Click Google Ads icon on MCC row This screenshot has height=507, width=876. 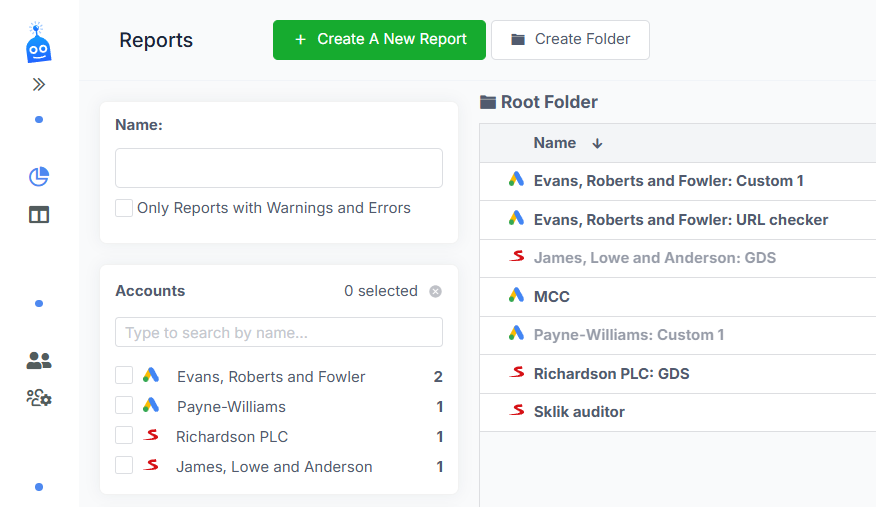(516, 295)
